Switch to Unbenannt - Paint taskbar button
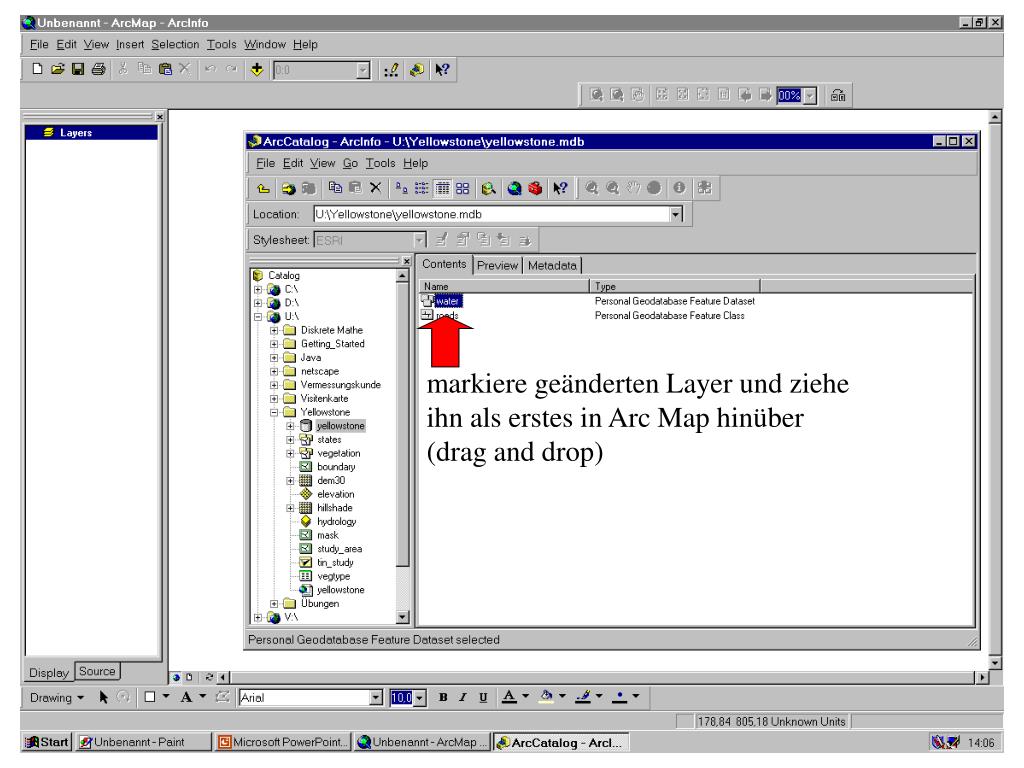Image resolution: width=1024 pixels, height=768 pixels. (x=143, y=742)
